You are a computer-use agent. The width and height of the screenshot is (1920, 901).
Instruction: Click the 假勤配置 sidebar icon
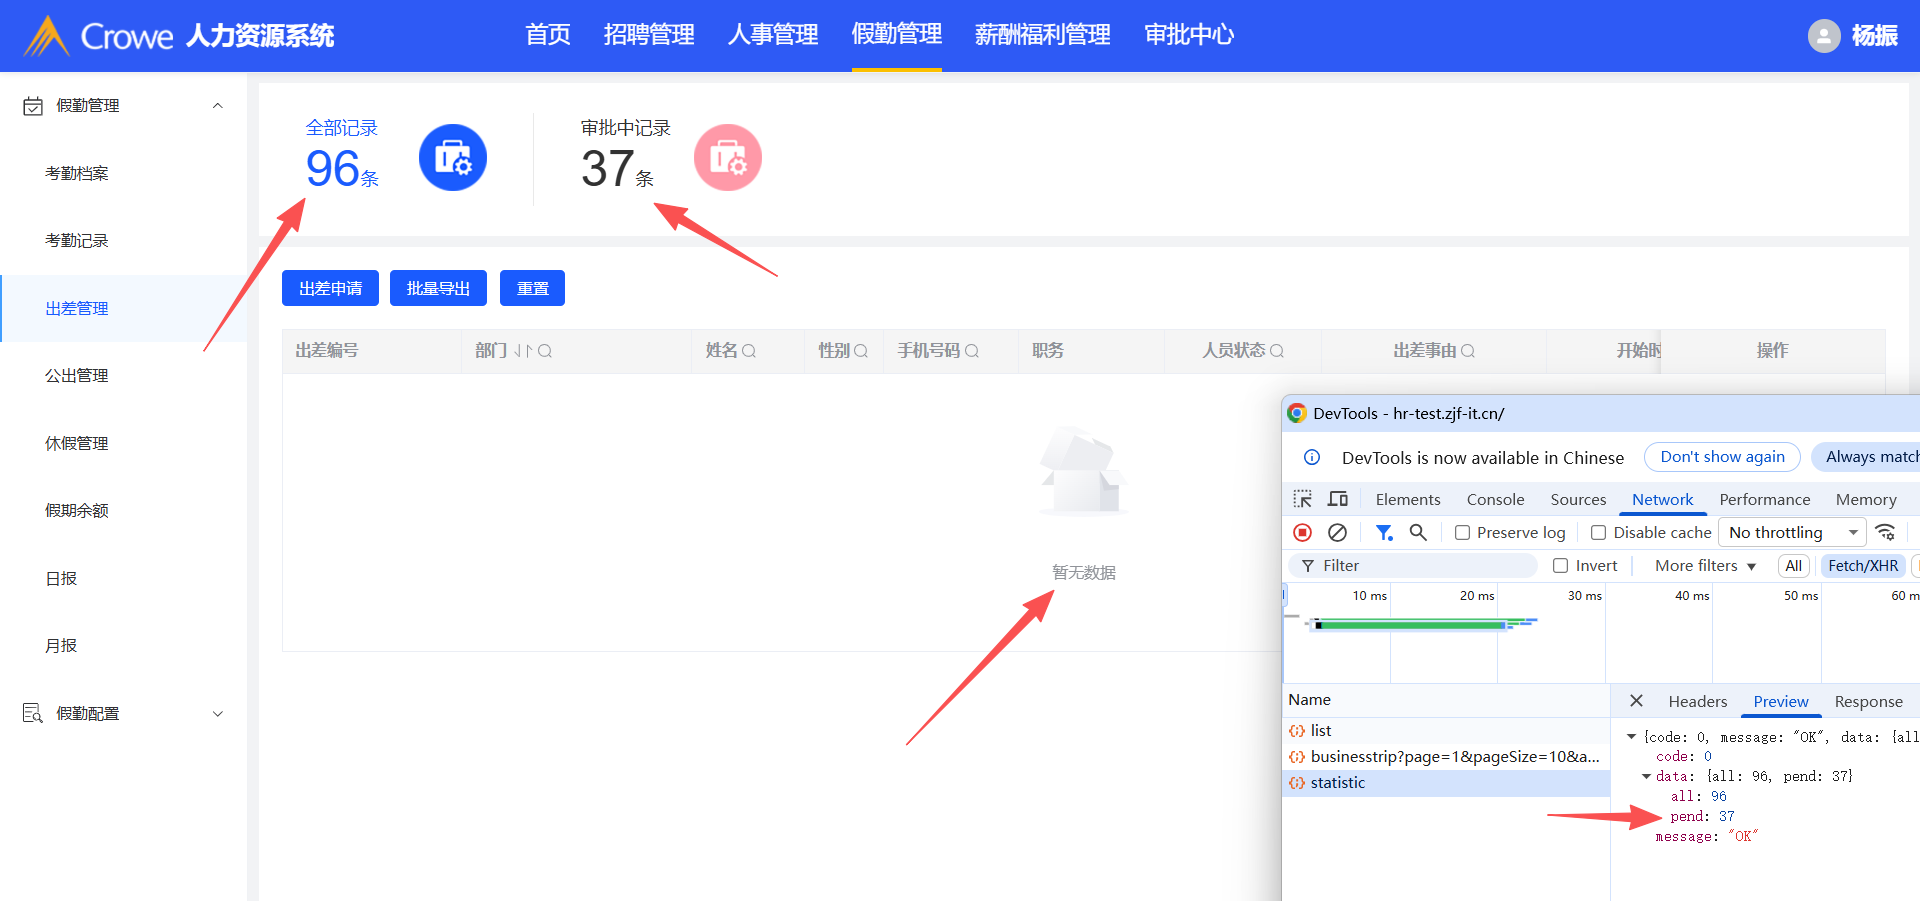[33, 713]
